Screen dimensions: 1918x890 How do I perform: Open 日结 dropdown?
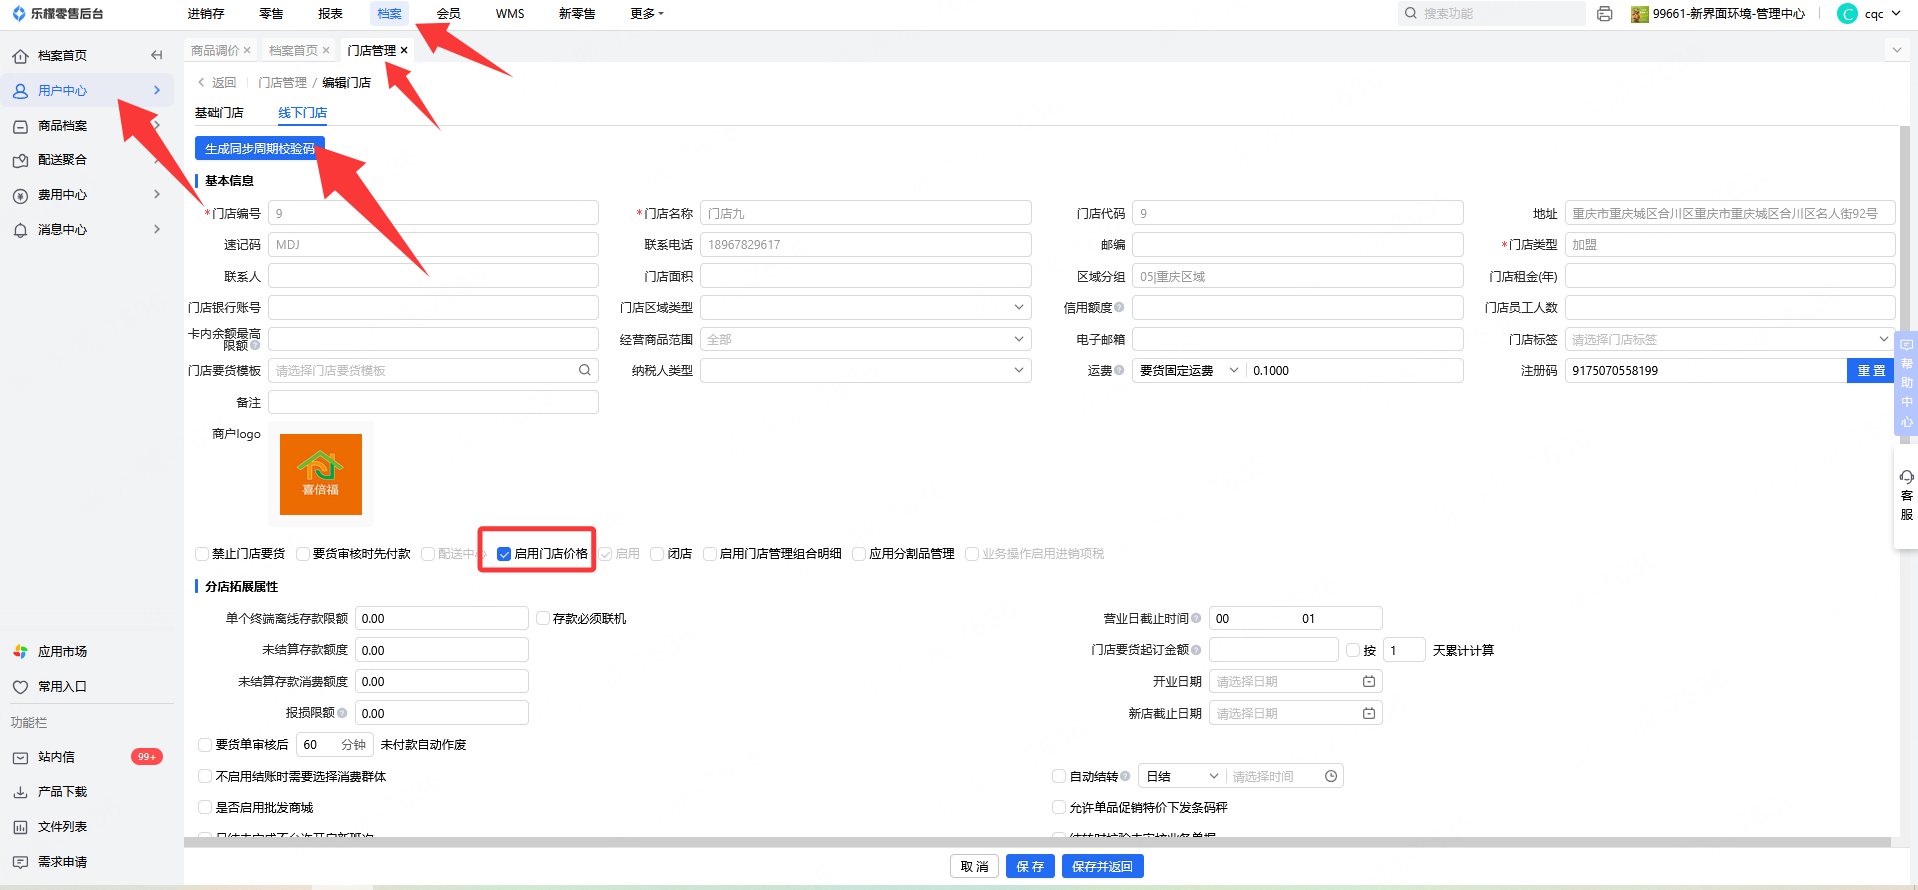[1182, 776]
